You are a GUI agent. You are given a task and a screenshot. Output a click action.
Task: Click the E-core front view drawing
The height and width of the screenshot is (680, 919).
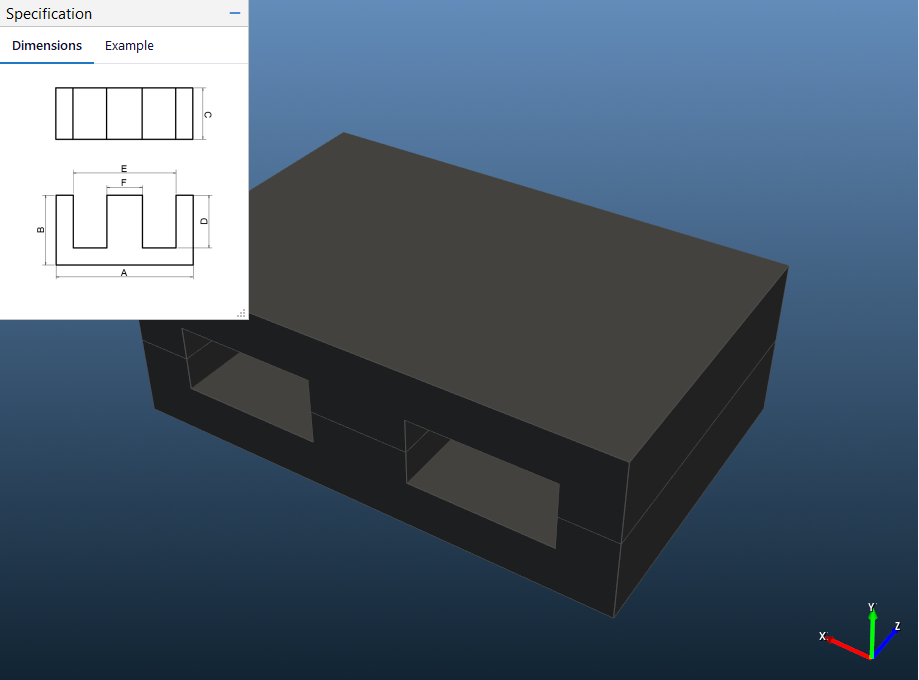[124, 230]
